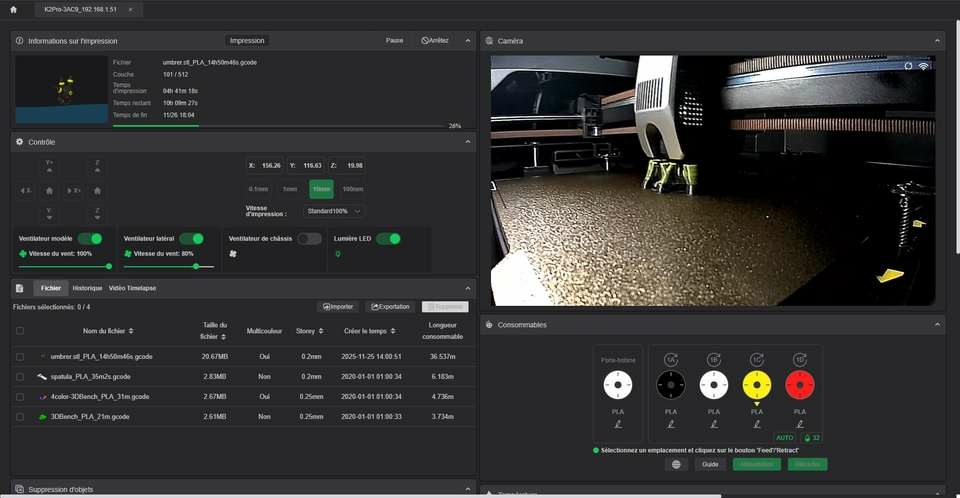Click the print preview thumbnail

coord(61,89)
